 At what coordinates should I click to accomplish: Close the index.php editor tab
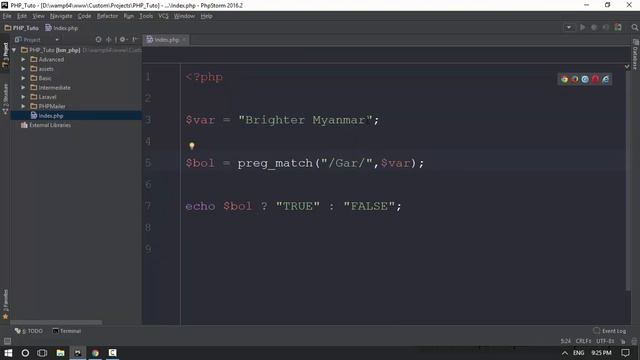point(184,40)
